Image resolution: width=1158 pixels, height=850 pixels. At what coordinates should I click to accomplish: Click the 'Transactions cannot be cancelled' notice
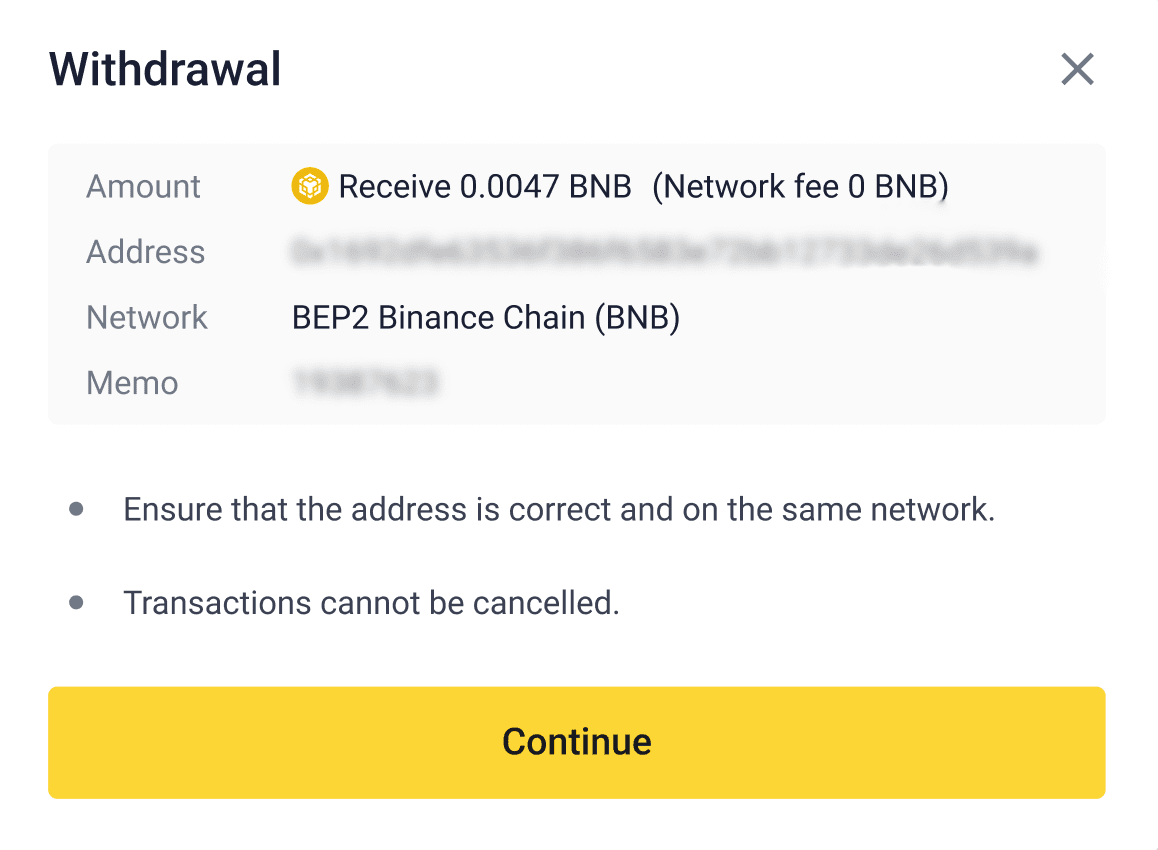point(371,603)
